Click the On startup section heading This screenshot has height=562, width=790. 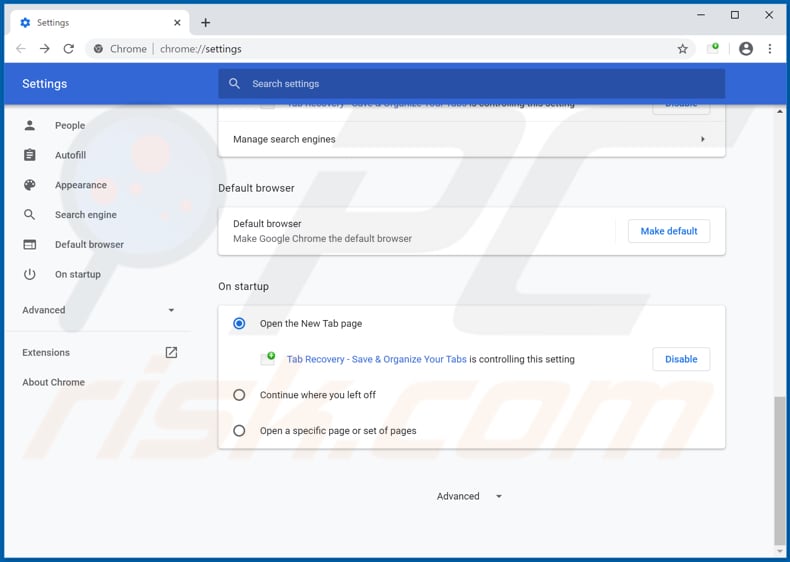click(243, 286)
